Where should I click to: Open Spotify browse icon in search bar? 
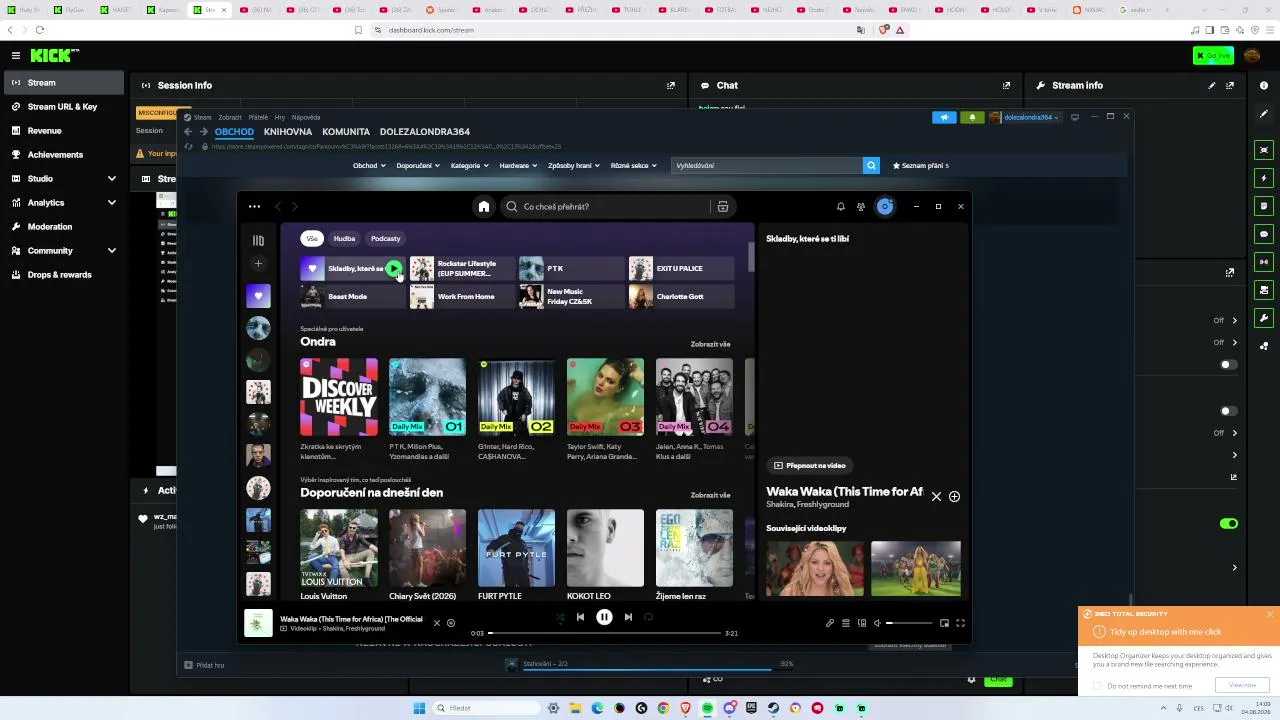click(722, 207)
